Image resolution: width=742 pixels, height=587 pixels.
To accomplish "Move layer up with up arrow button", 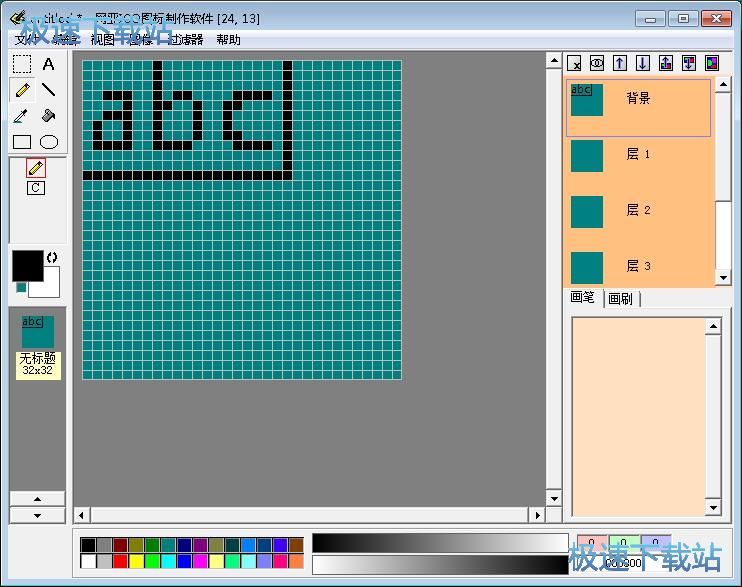I will point(620,63).
